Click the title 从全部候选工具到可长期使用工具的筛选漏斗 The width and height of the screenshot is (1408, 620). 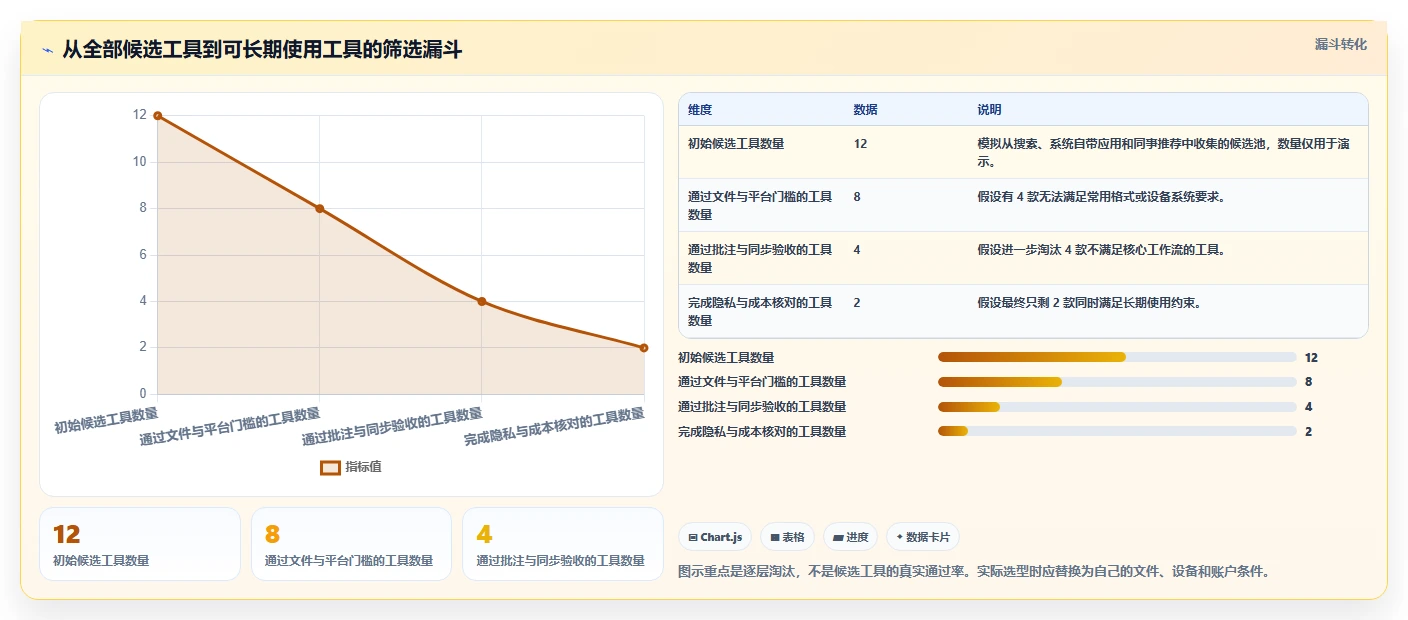pyautogui.click(x=262, y=50)
